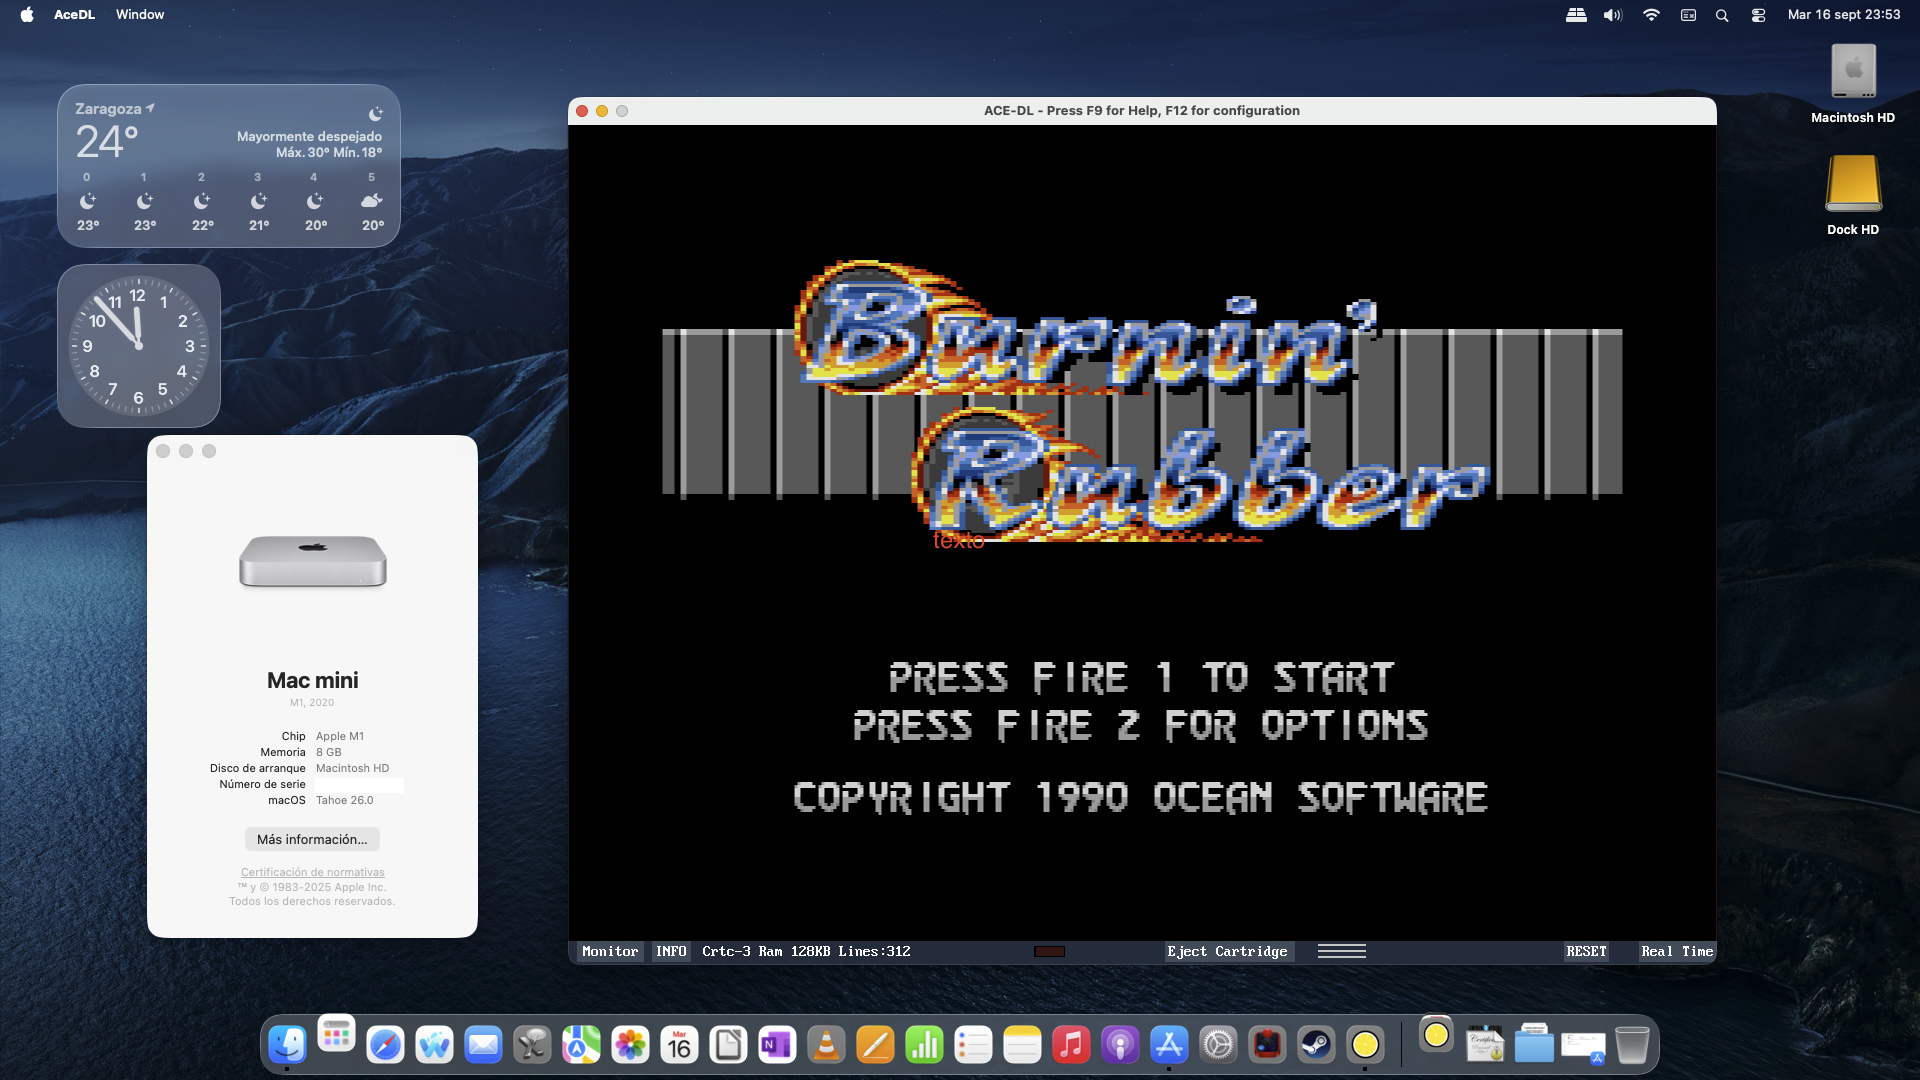Image resolution: width=1920 pixels, height=1080 pixels.
Task: Open Podcasts app in the Dock
Action: coord(1120,1046)
